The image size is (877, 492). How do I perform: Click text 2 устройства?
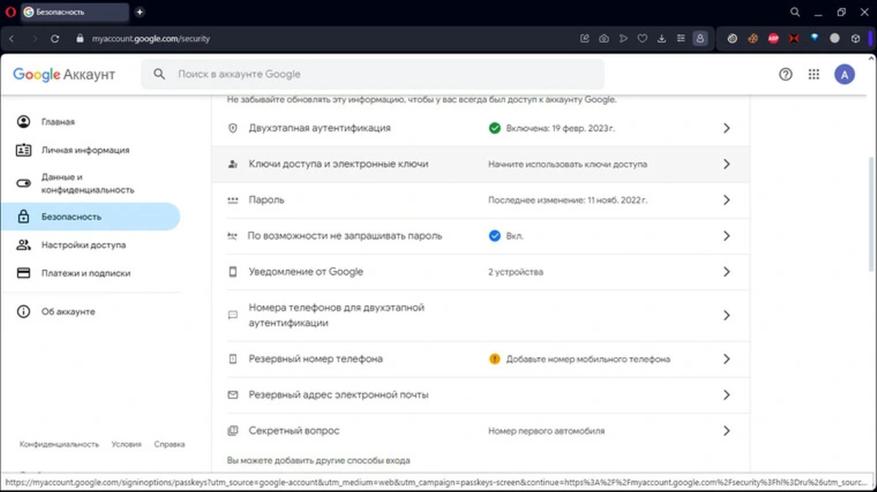click(516, 272)
